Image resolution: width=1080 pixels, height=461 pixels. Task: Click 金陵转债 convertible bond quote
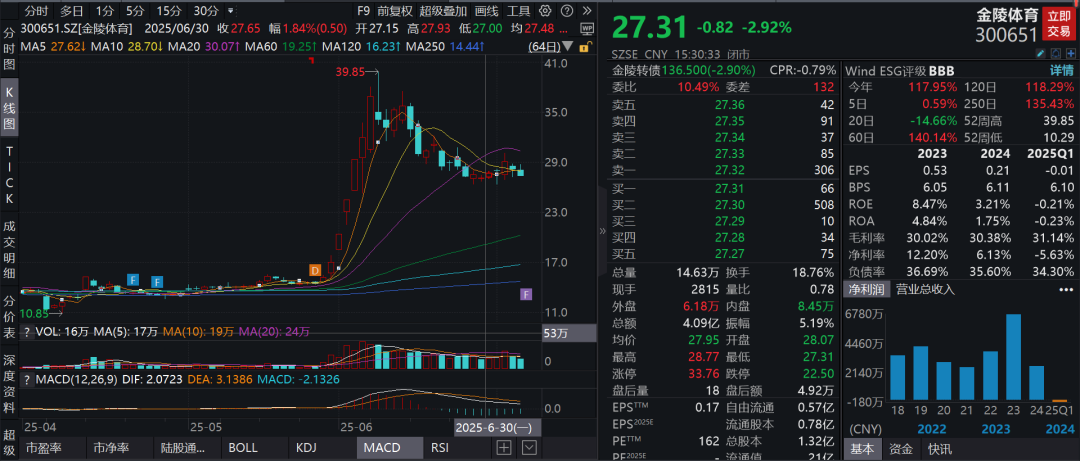[x=684, y=70]
